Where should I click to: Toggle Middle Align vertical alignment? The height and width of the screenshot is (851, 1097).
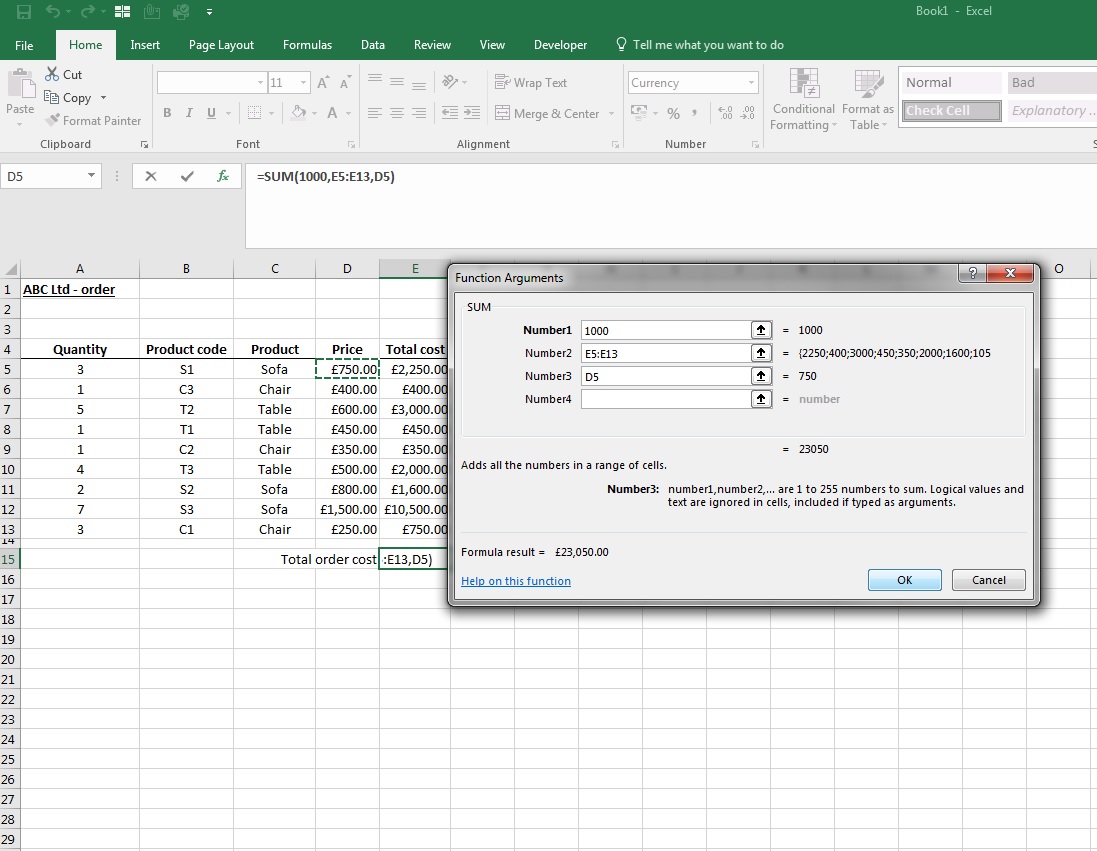(397, 82)
